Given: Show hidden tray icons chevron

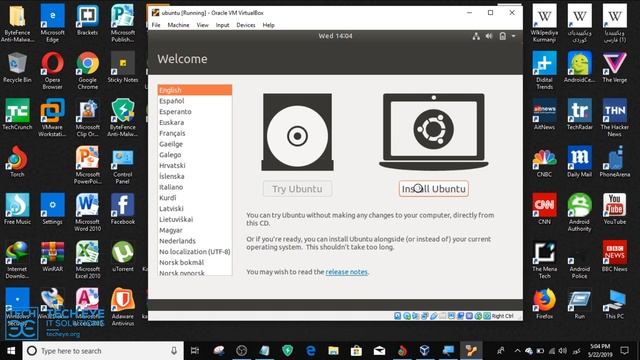Looking at the screenshot, I should (x=518, y=351).
